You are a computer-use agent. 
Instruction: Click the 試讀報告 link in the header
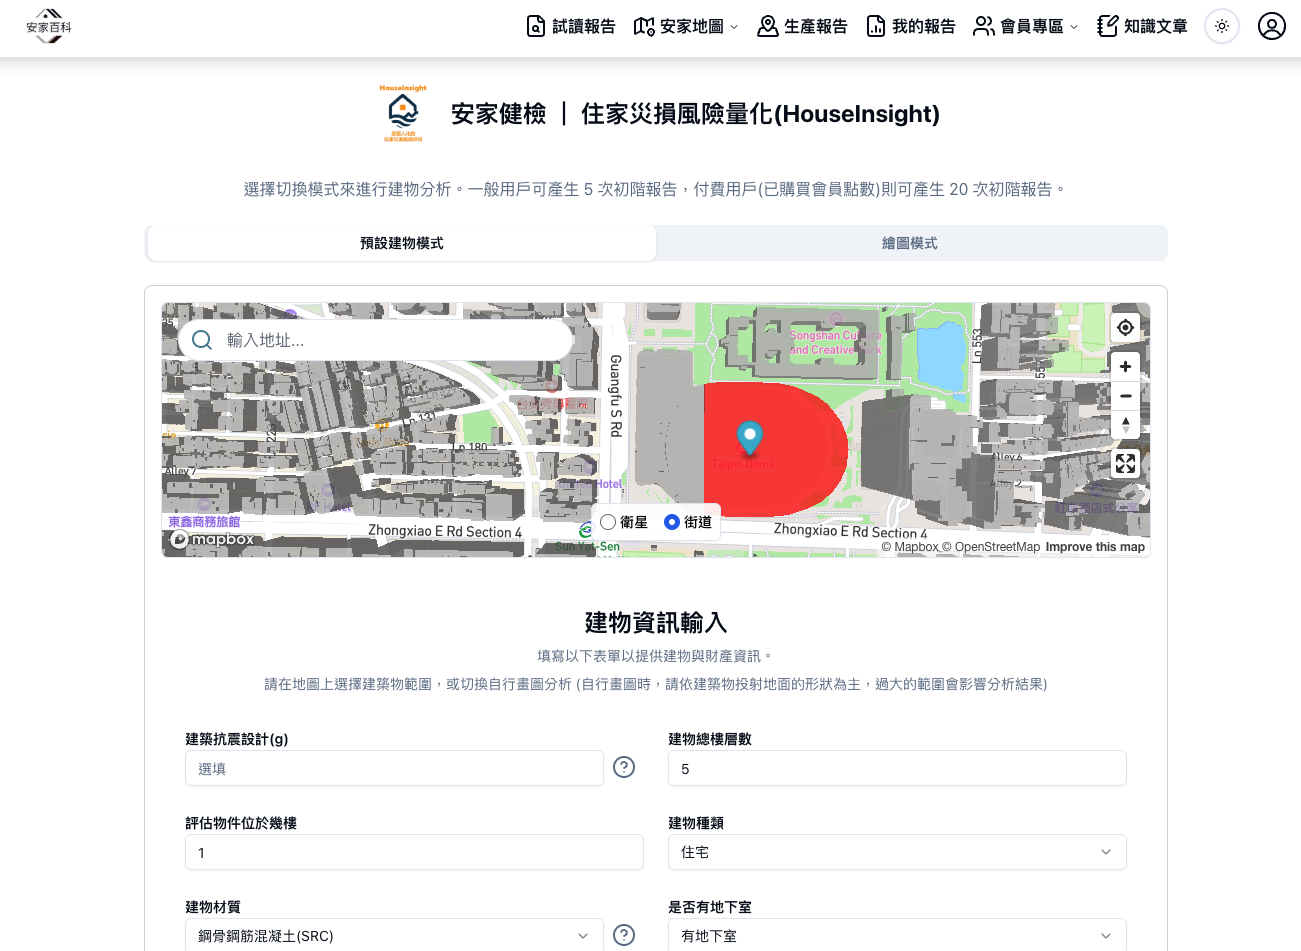pyautogui.click(x=571, y=26)
